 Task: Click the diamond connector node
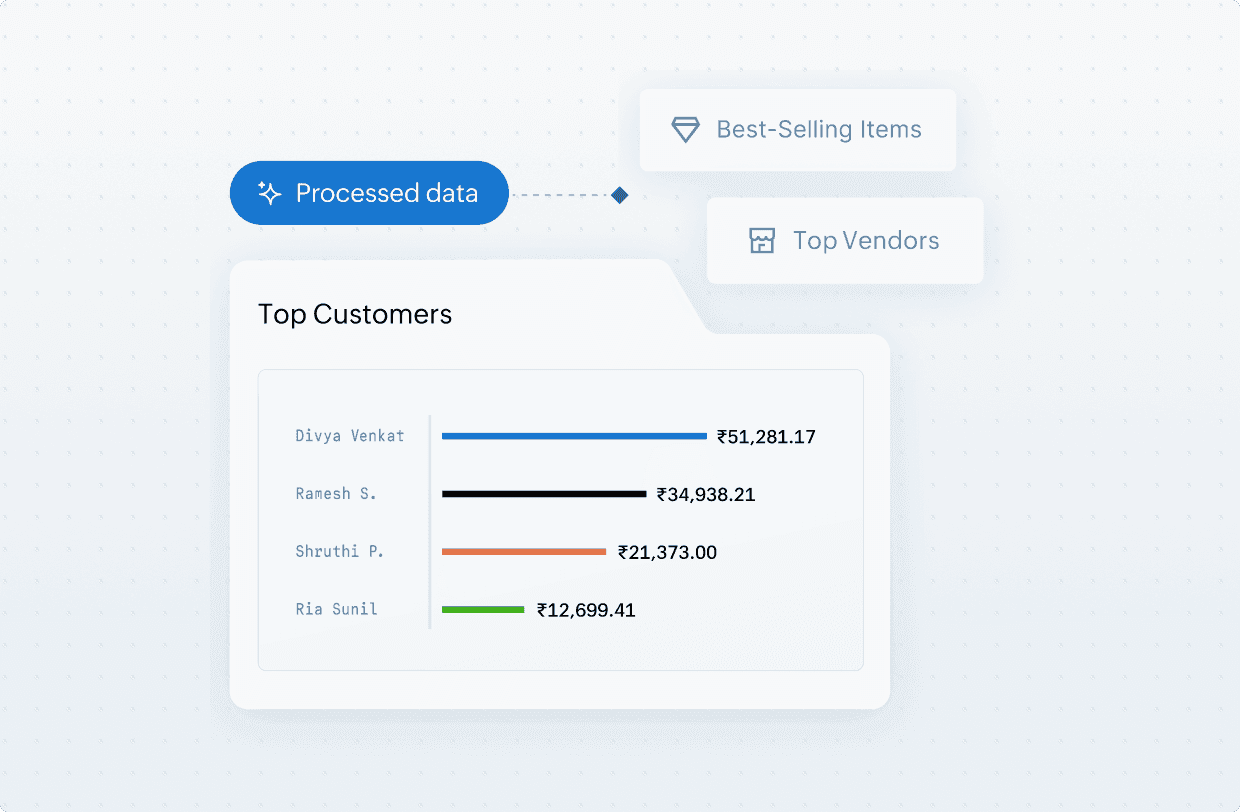619,195
